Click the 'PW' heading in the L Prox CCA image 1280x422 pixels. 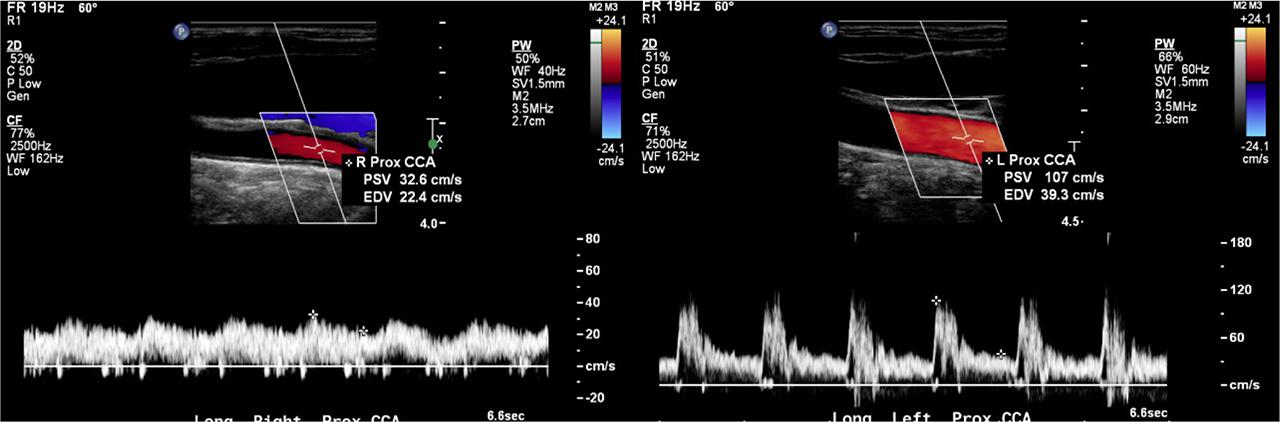pyautogui.click(x=1164, y=45)
